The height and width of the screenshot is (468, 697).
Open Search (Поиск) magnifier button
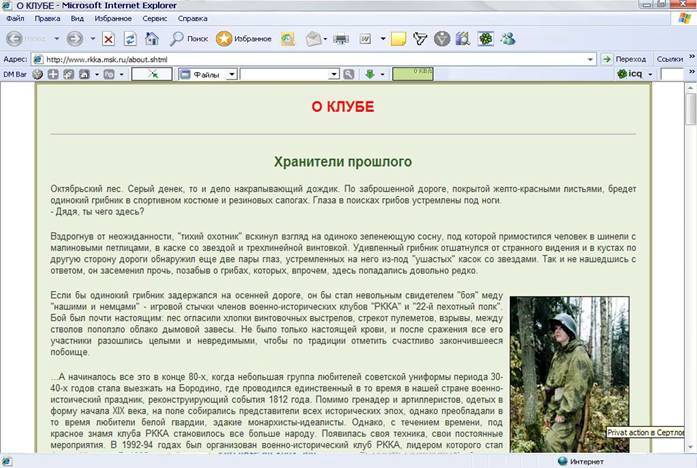point(188,39)
